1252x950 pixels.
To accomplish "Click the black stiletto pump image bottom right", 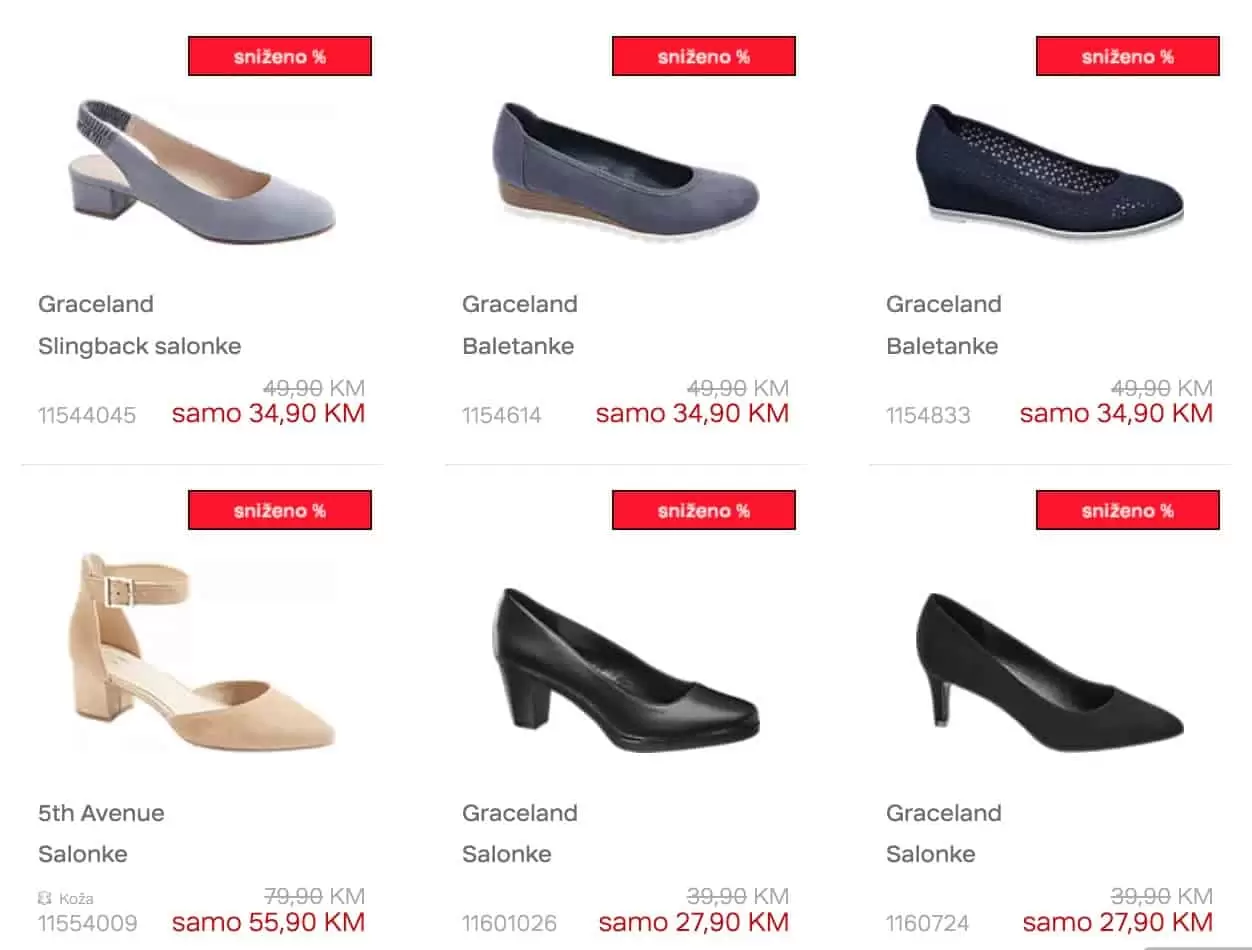I will point(1050,665).
